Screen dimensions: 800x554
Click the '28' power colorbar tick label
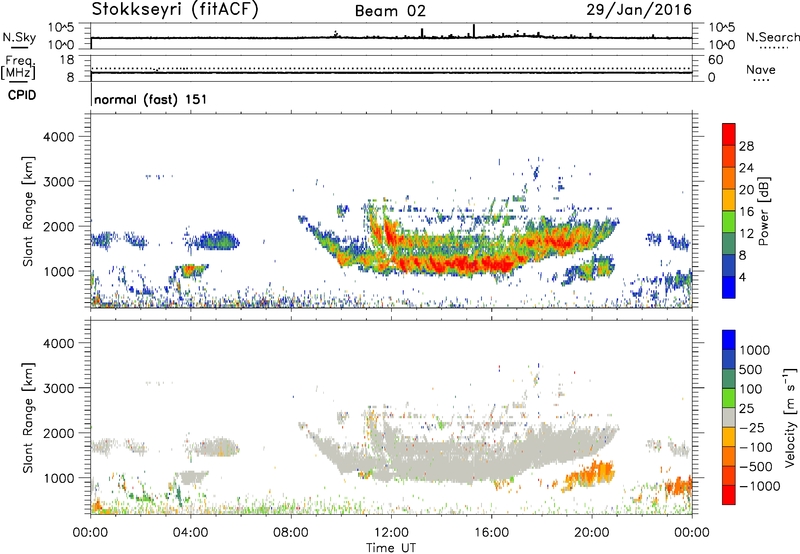coord(746,146)
